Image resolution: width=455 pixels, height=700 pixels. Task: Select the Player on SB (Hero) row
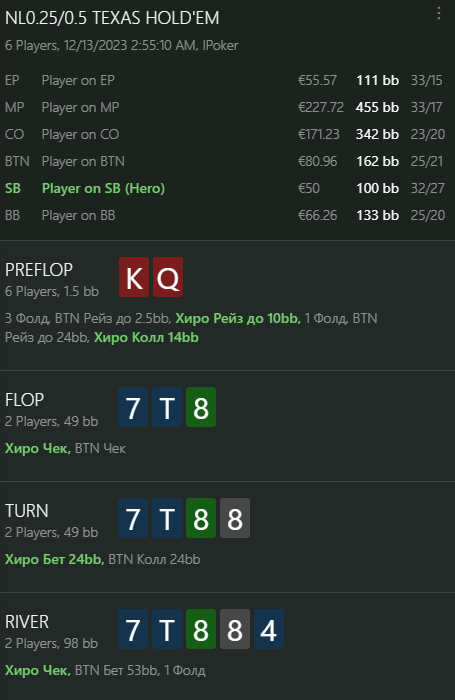pos(225,188)
